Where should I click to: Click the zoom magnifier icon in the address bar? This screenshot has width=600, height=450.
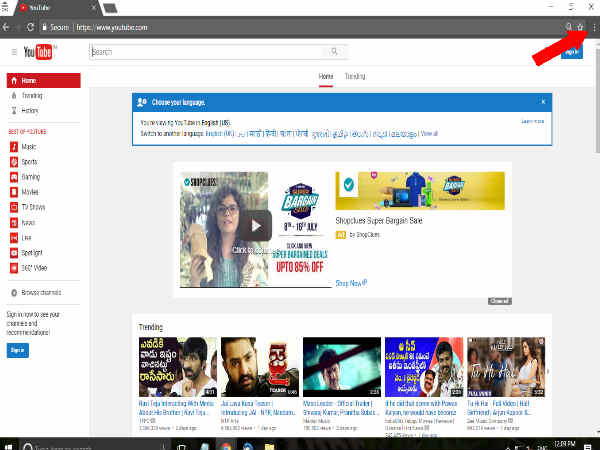[569, 27]
